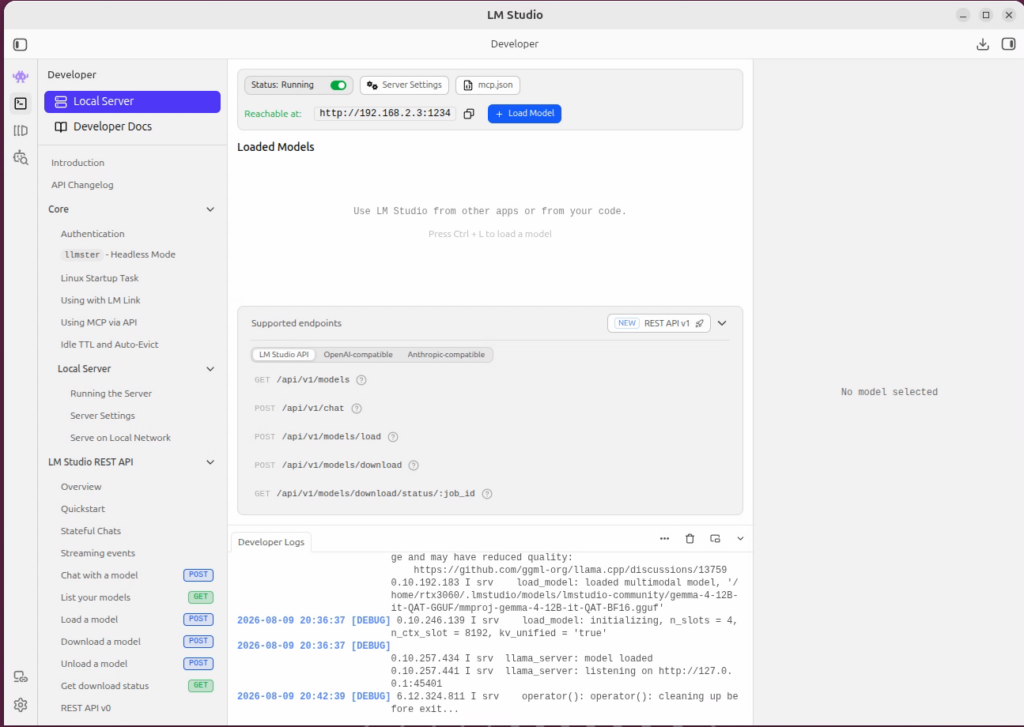Viewport: 1024px width, 727px height.
Task: Open help for download status job_id endpoint
Action: click(487, 494)
